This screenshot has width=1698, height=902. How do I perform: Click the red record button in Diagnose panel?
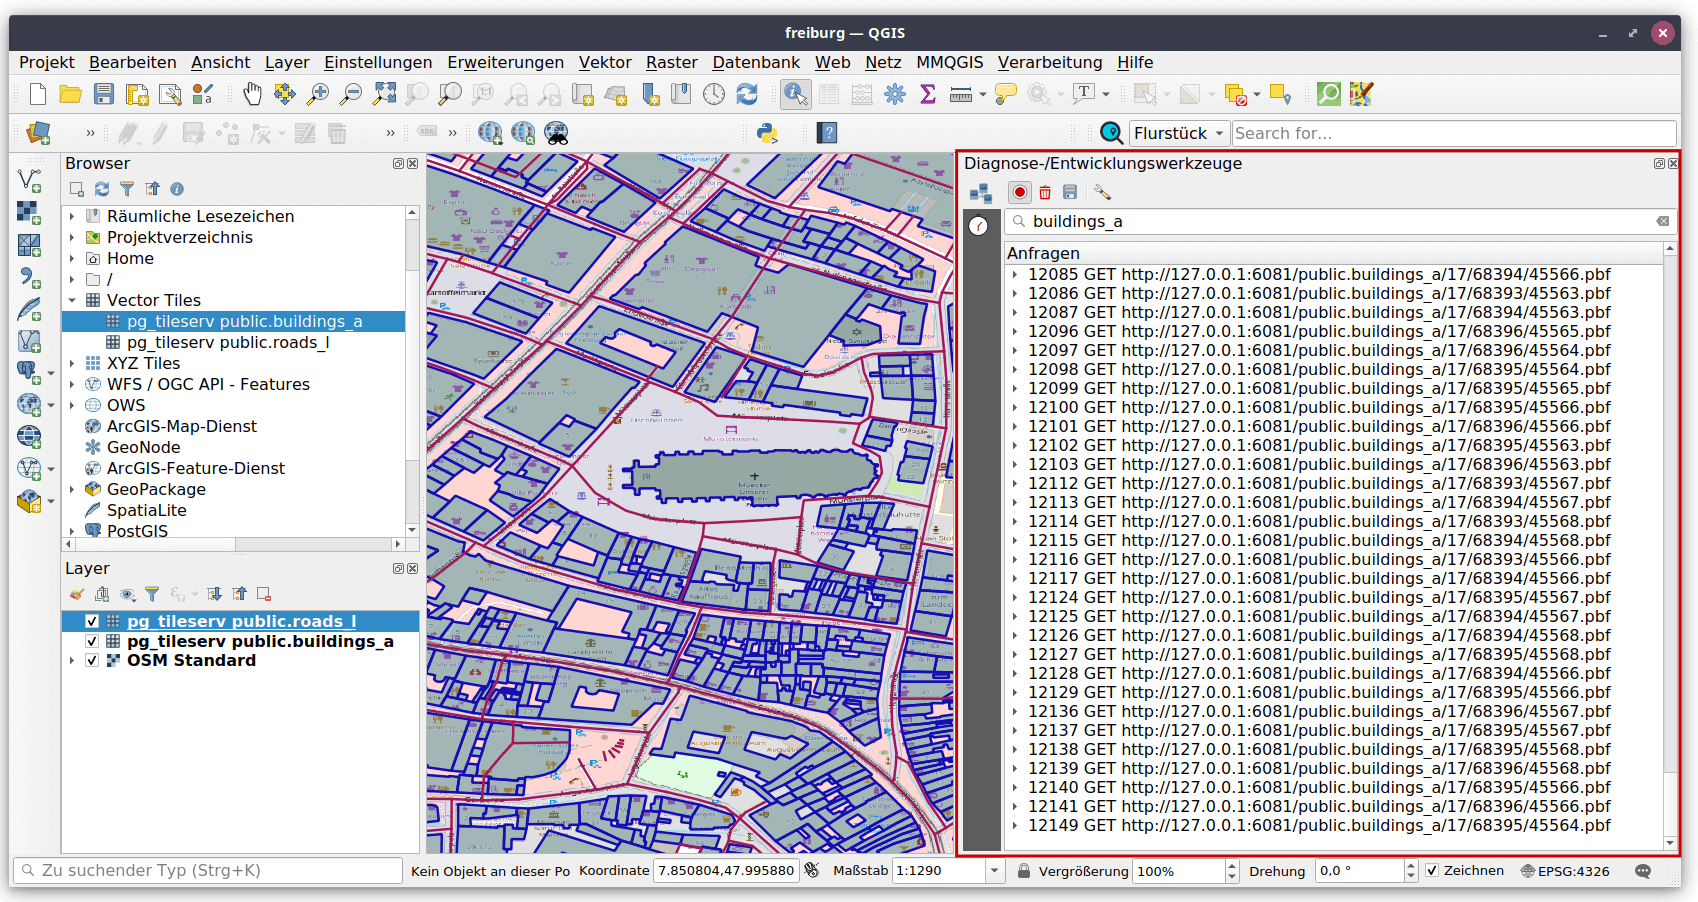point(1019,192)
